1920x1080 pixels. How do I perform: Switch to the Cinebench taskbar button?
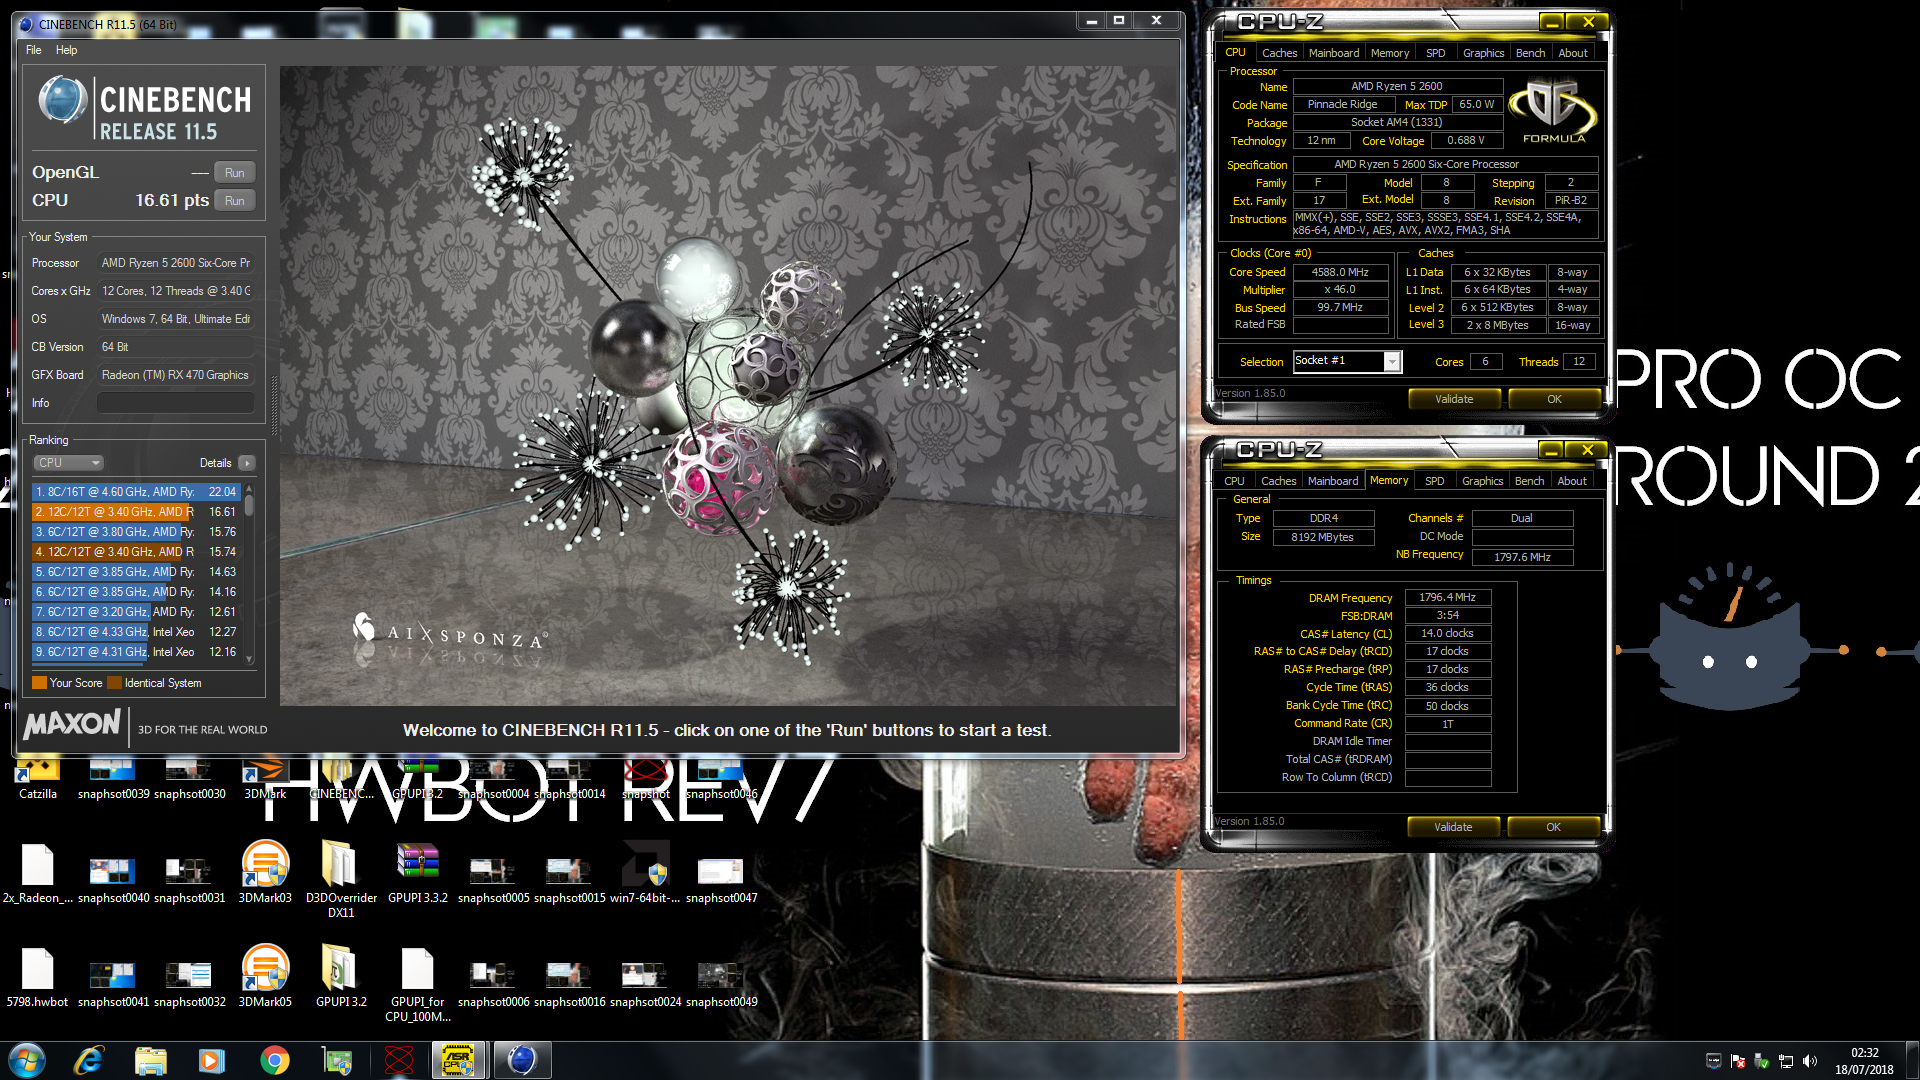522,1060
